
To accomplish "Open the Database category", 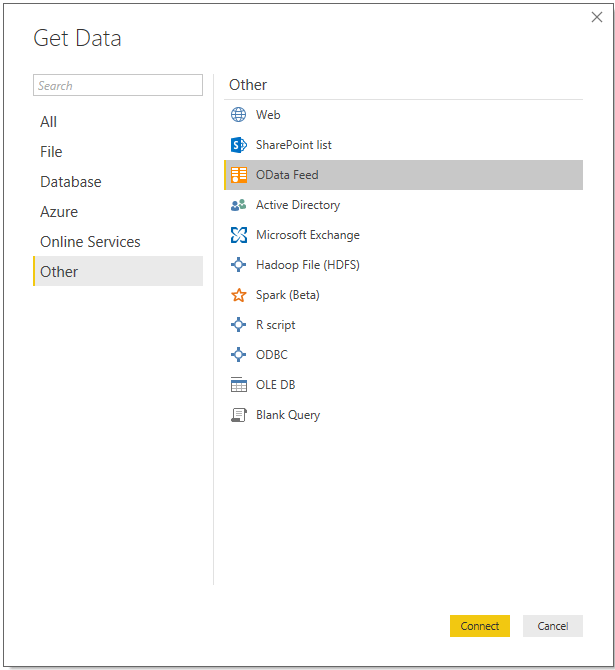I will [x=70, y=182].
